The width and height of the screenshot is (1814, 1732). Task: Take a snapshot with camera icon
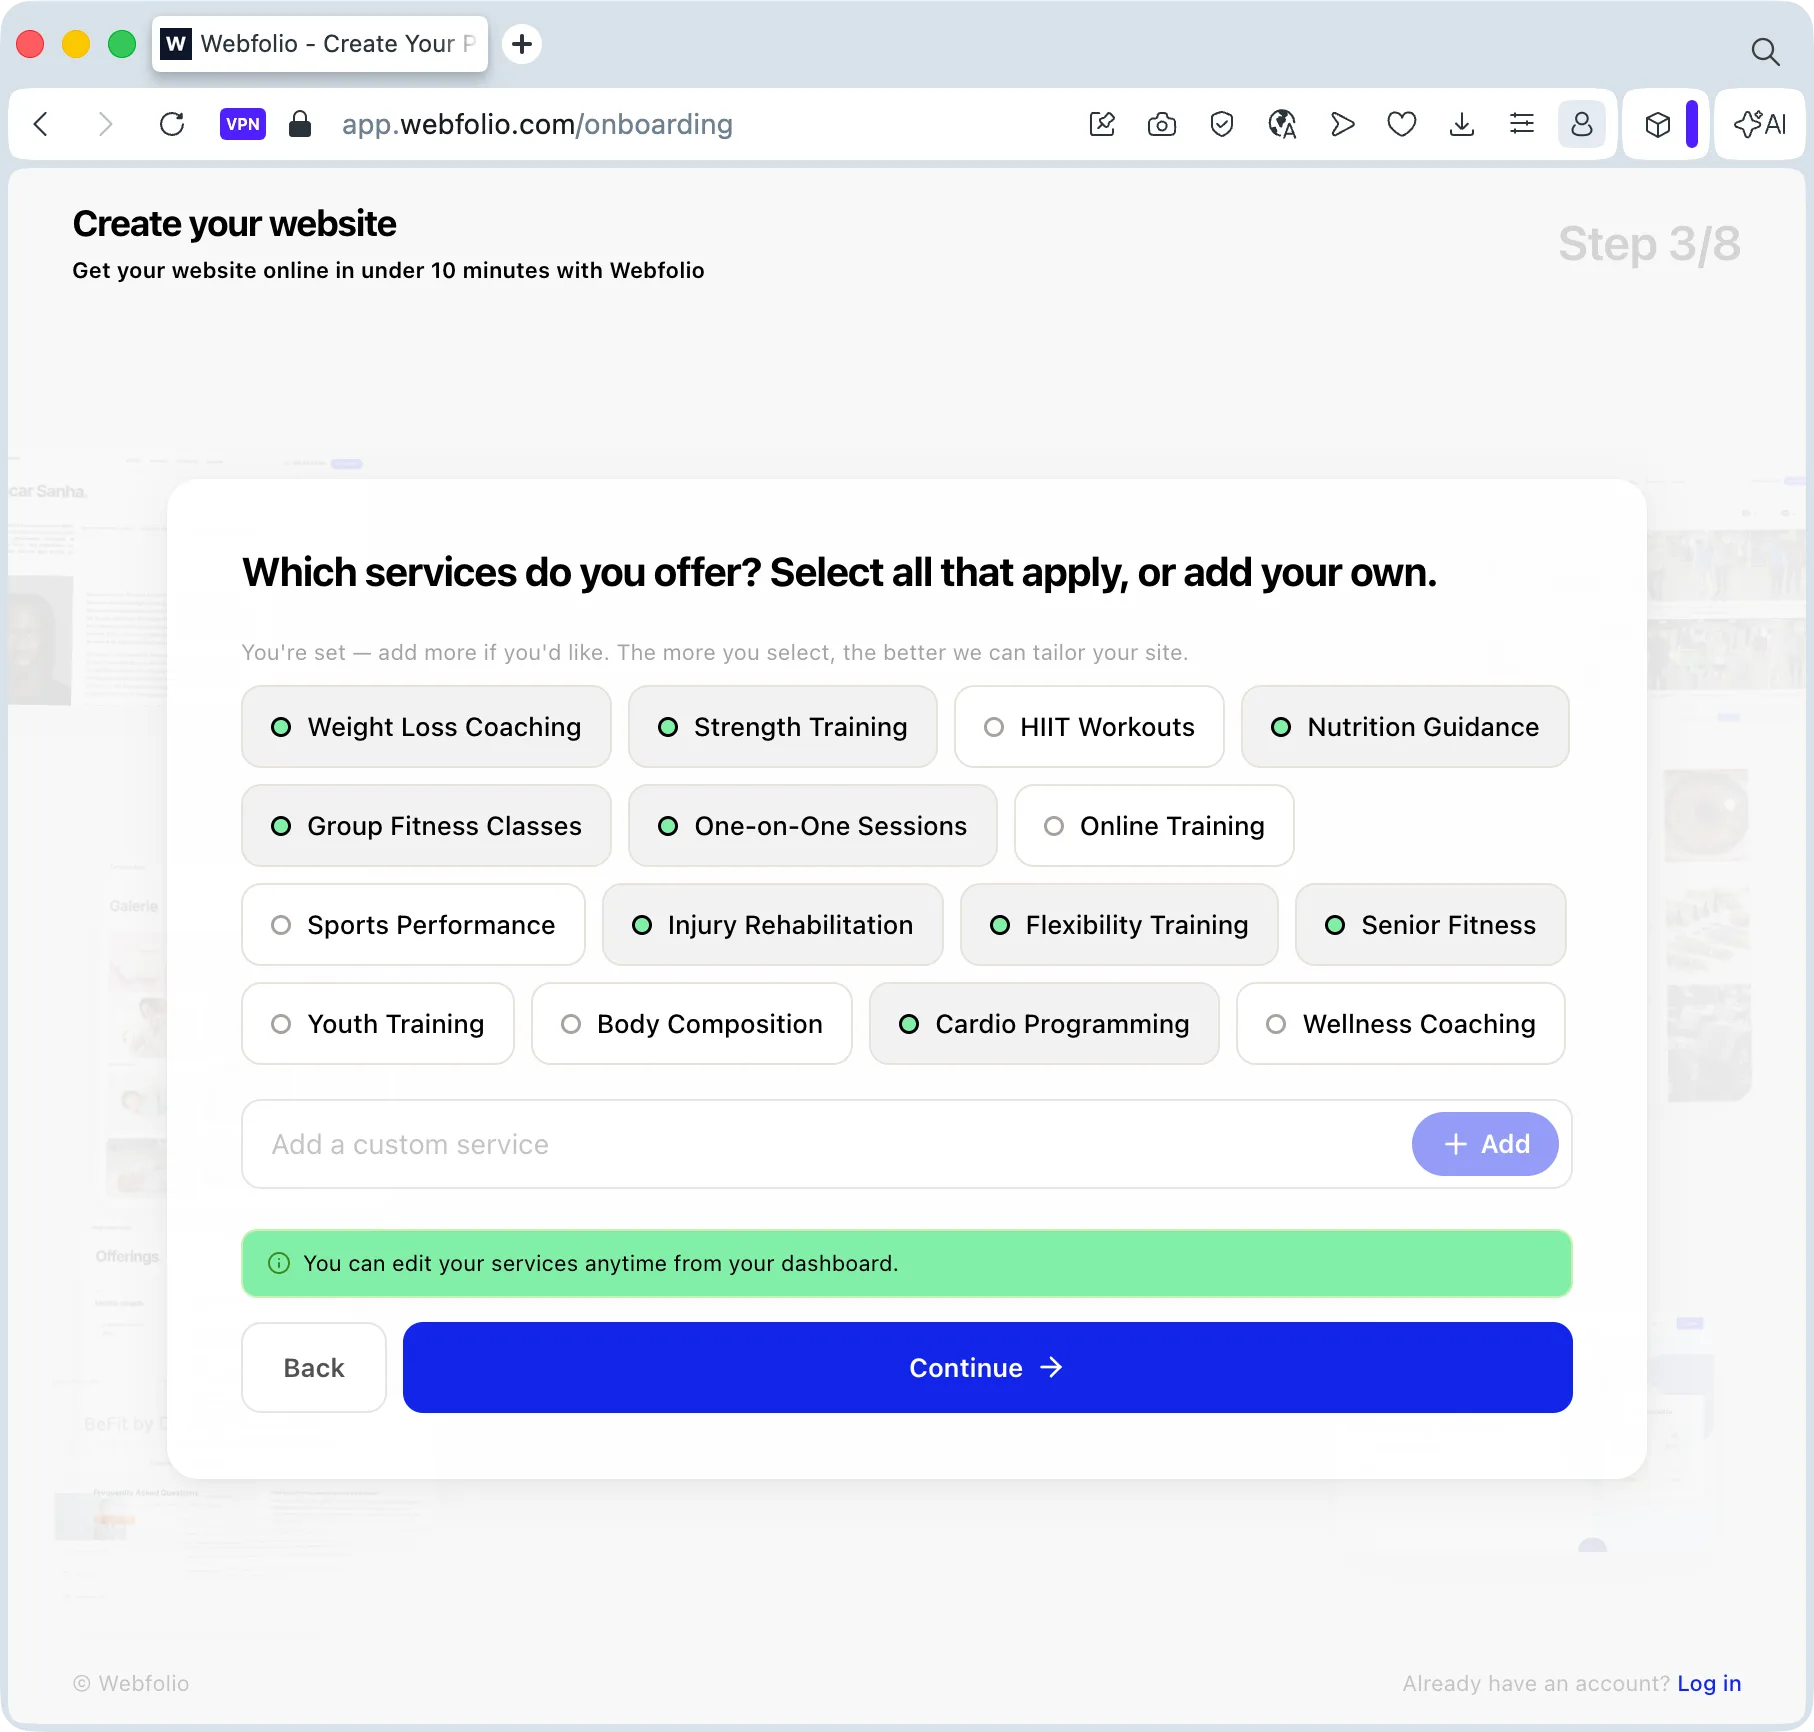click(x=1162, y=124)
